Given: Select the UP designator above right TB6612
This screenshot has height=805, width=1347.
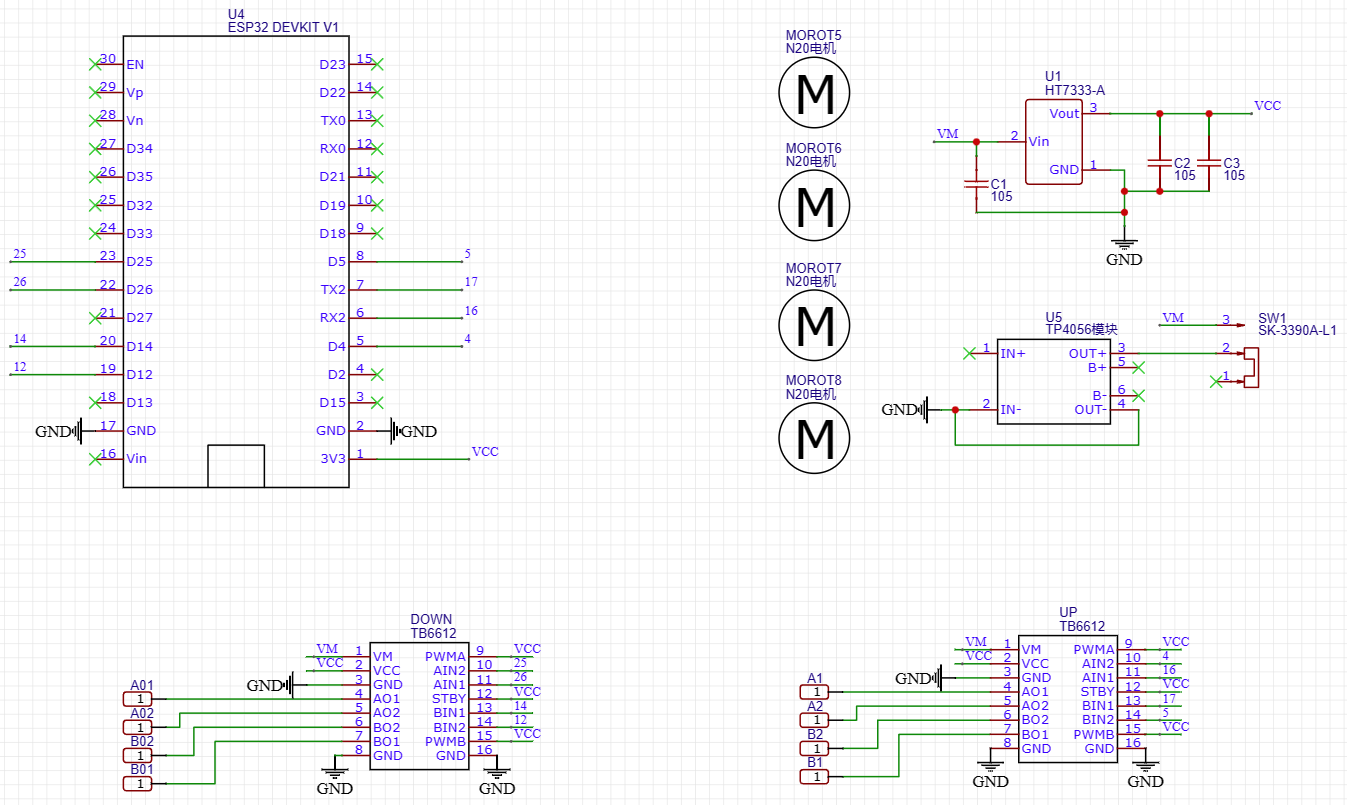Looking at the screenshot, I should [1068, 612].
